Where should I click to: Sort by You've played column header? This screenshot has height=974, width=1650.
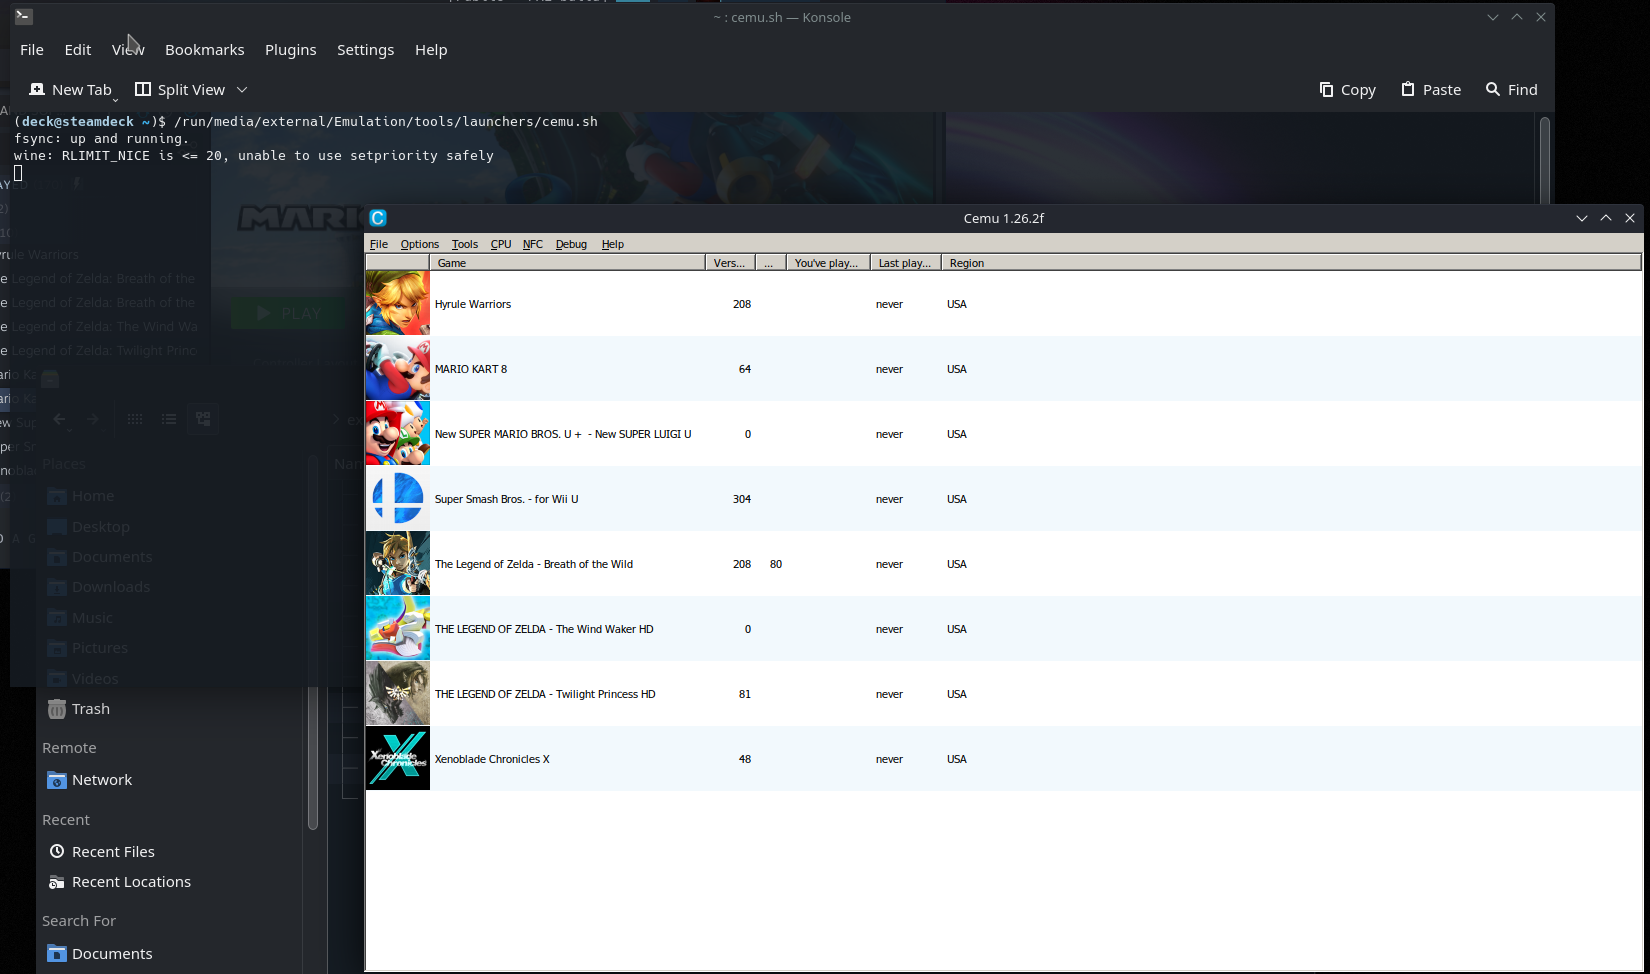828,263
